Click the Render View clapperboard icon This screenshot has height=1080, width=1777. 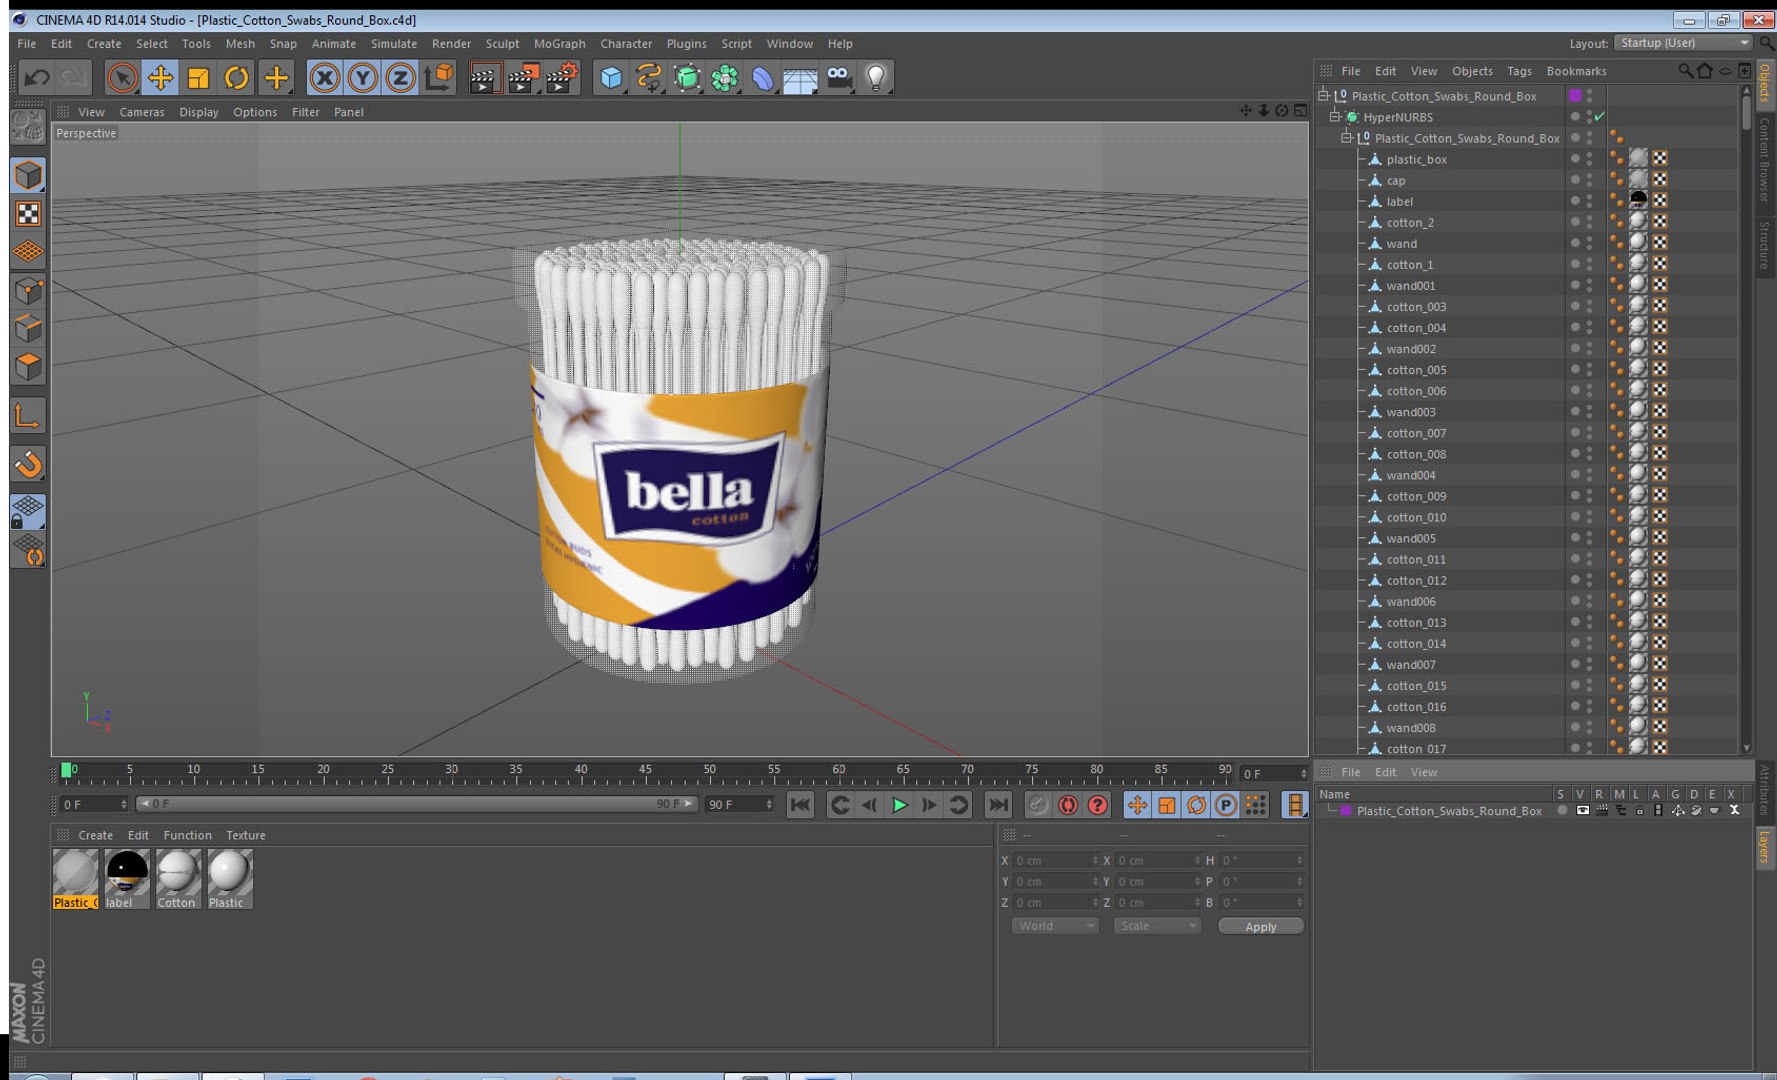[x=484, y=77]
